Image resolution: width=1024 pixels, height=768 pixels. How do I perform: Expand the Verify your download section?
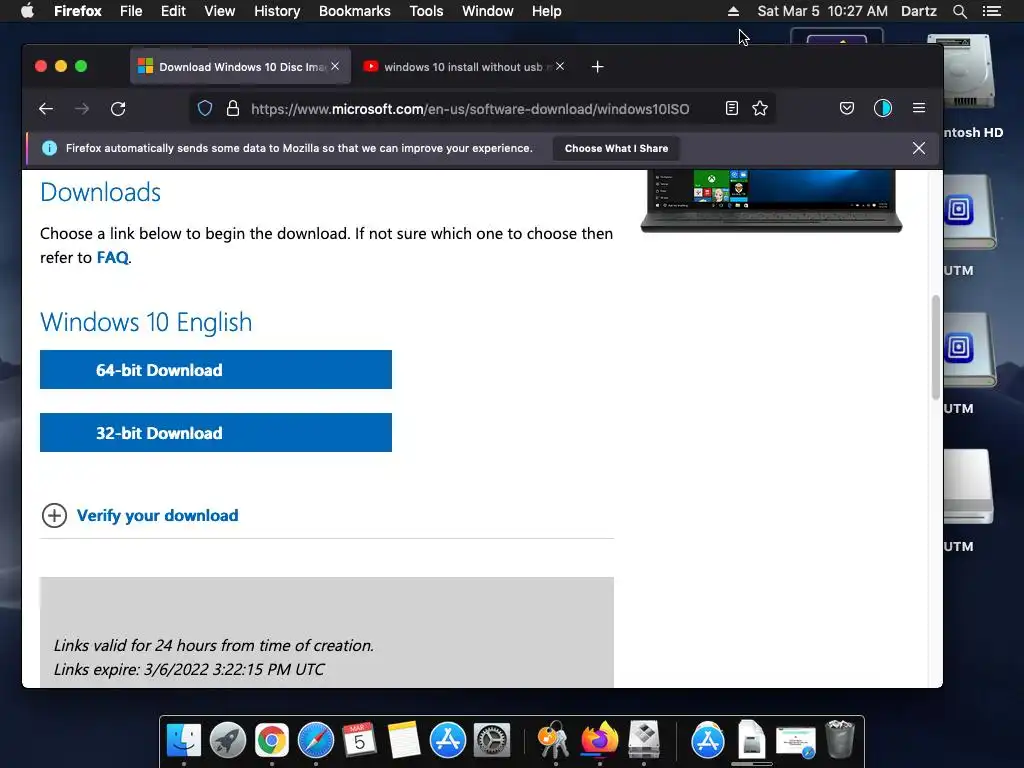[140, 515]
